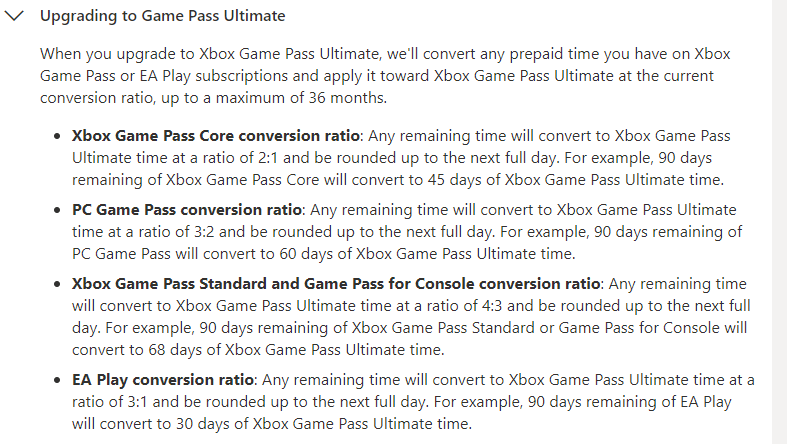The height and width of the screenshot is (444, 787).
Task: Click the bullet before Xbox Game Pass Core
Action: [x=57, y=136]
